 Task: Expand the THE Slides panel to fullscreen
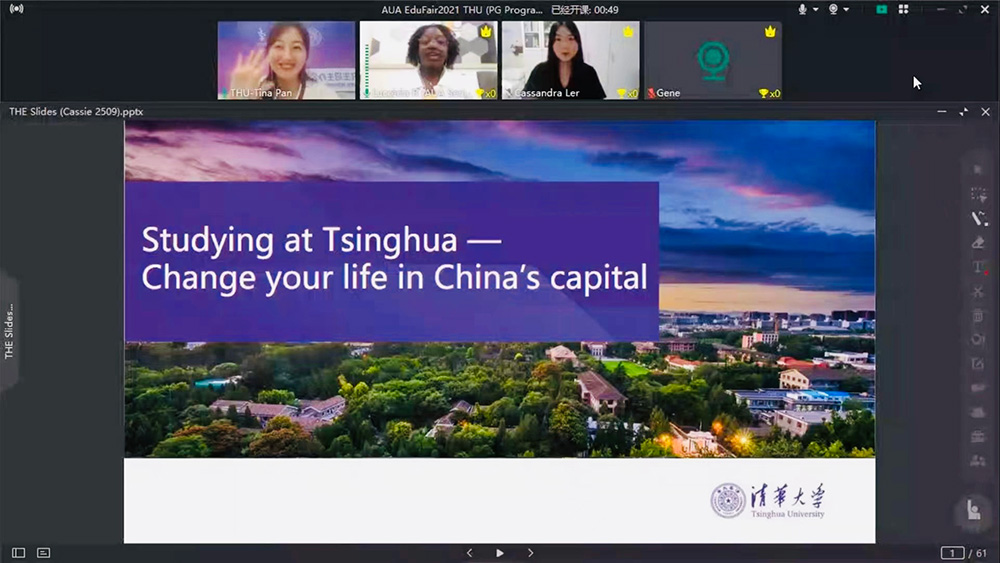coord(964,112)
